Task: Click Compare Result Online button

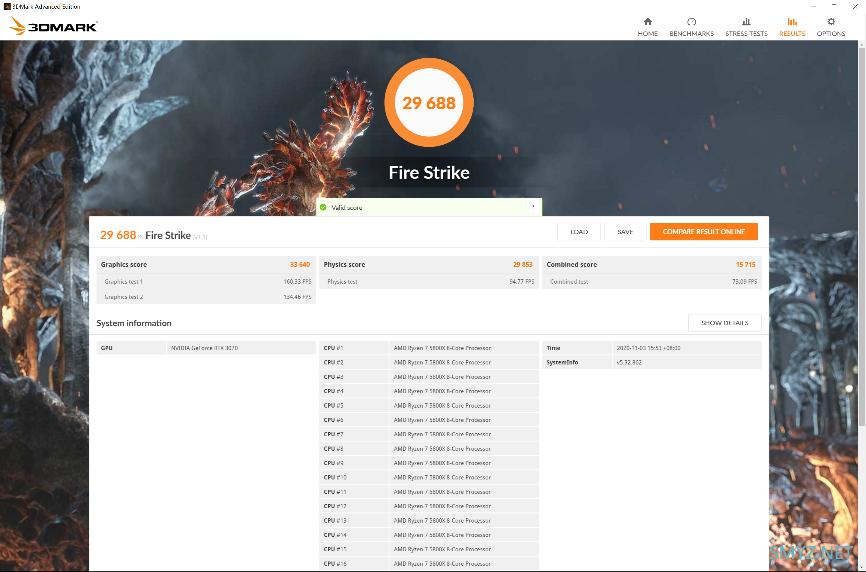Action: (x=704, y=232)
